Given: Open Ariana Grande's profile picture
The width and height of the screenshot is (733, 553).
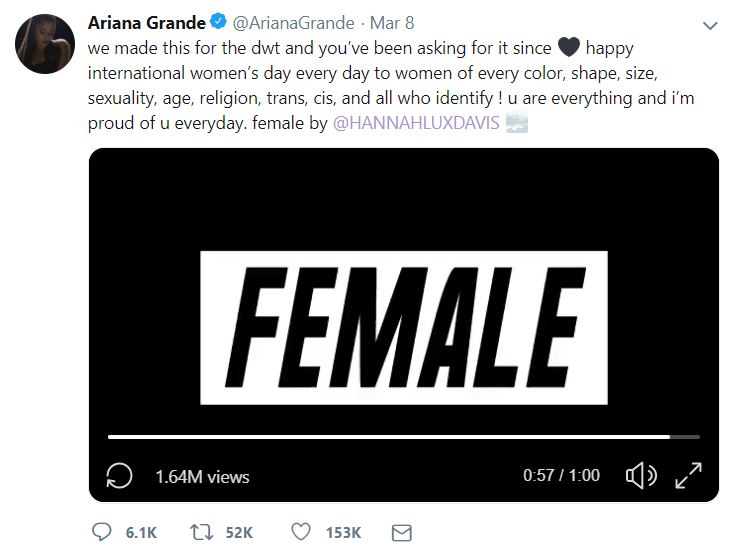Looking at the screenshot, I should [x=43, y=44].
